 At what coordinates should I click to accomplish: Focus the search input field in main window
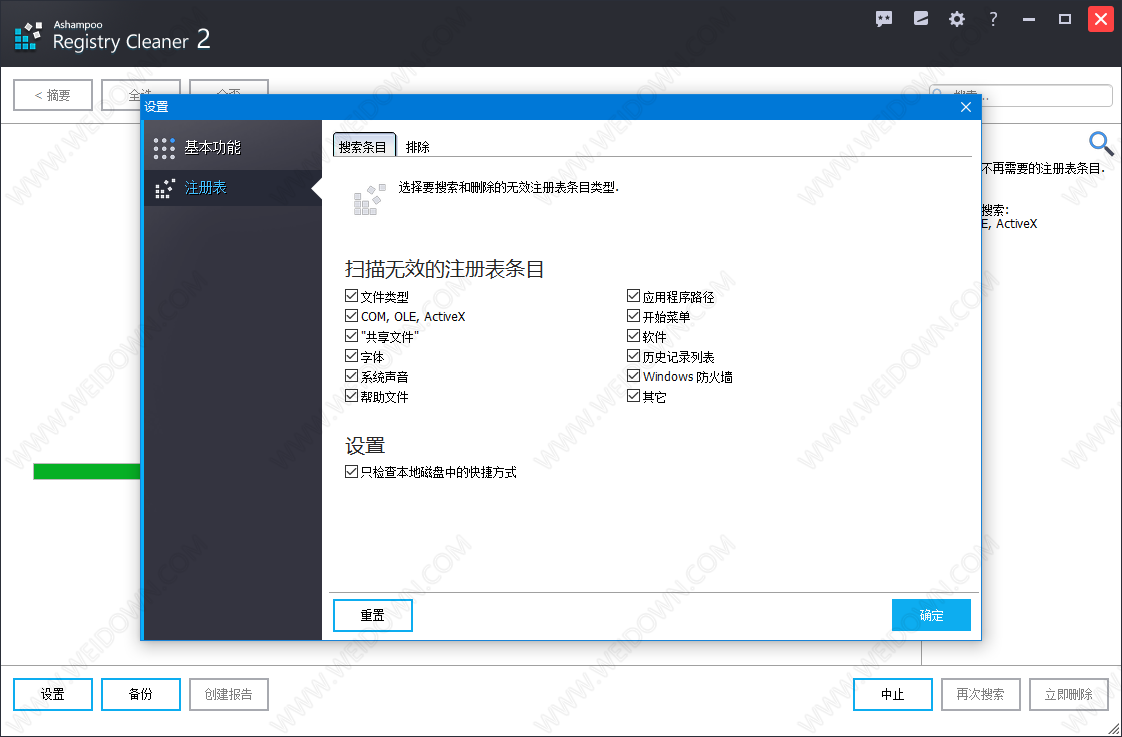pyautogui.click(x=1021, y=95)
